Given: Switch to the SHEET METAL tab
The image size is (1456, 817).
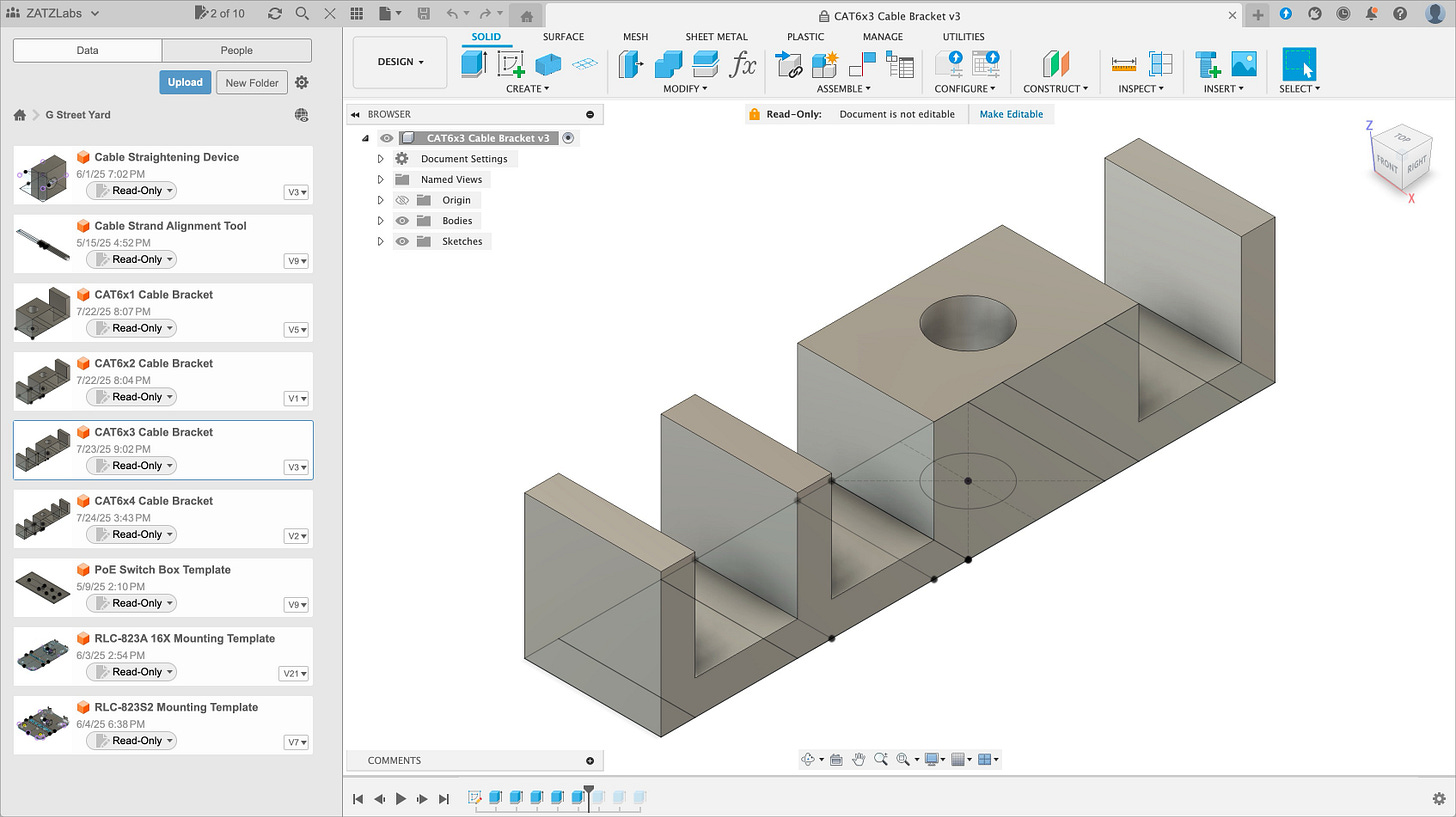Looking at the screenshot, I should pyautogui.click(x=716, y=37).
